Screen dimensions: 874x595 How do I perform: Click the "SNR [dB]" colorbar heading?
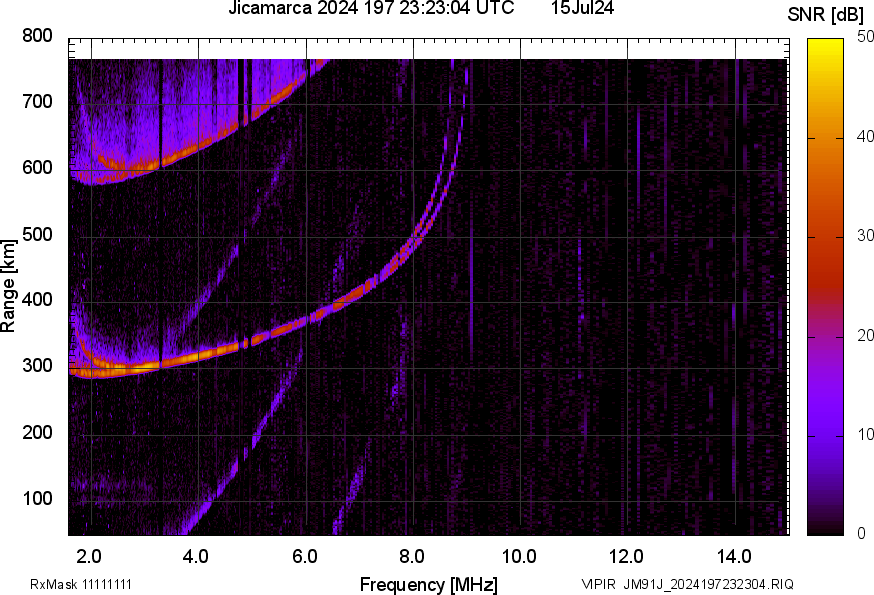(x=826, y=15)
